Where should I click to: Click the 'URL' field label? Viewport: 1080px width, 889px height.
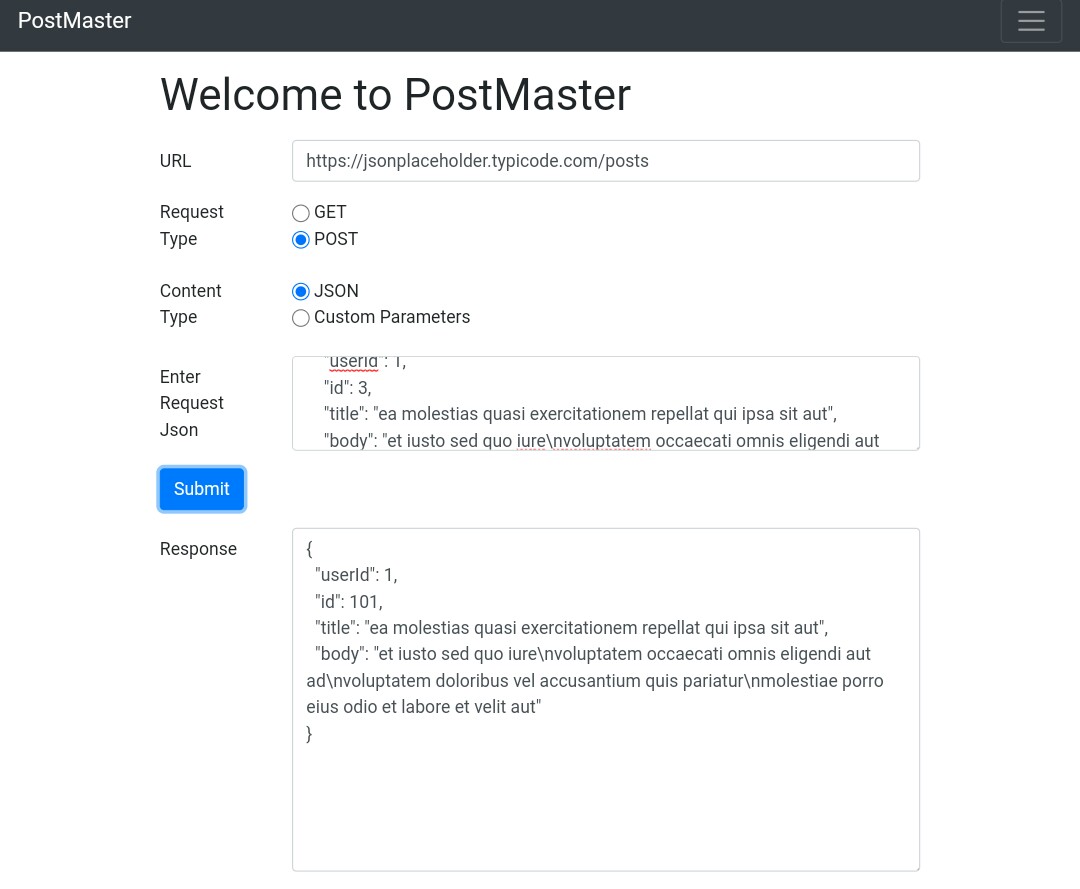click(176, 161)
